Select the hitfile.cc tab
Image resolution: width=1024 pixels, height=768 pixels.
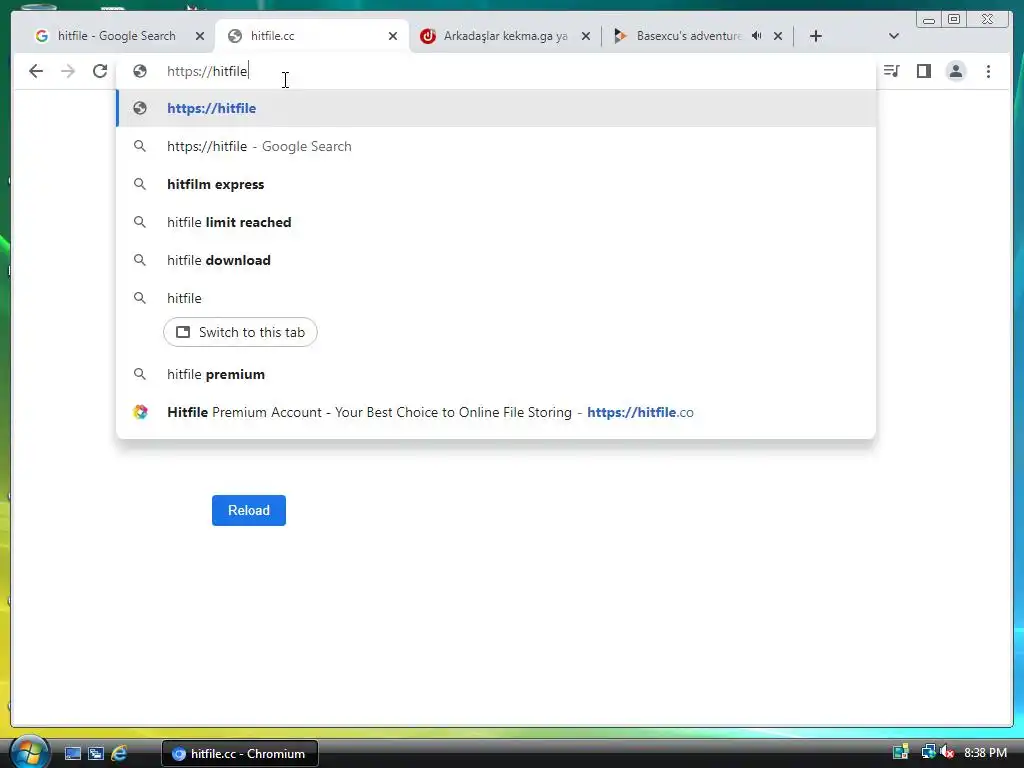311,36
